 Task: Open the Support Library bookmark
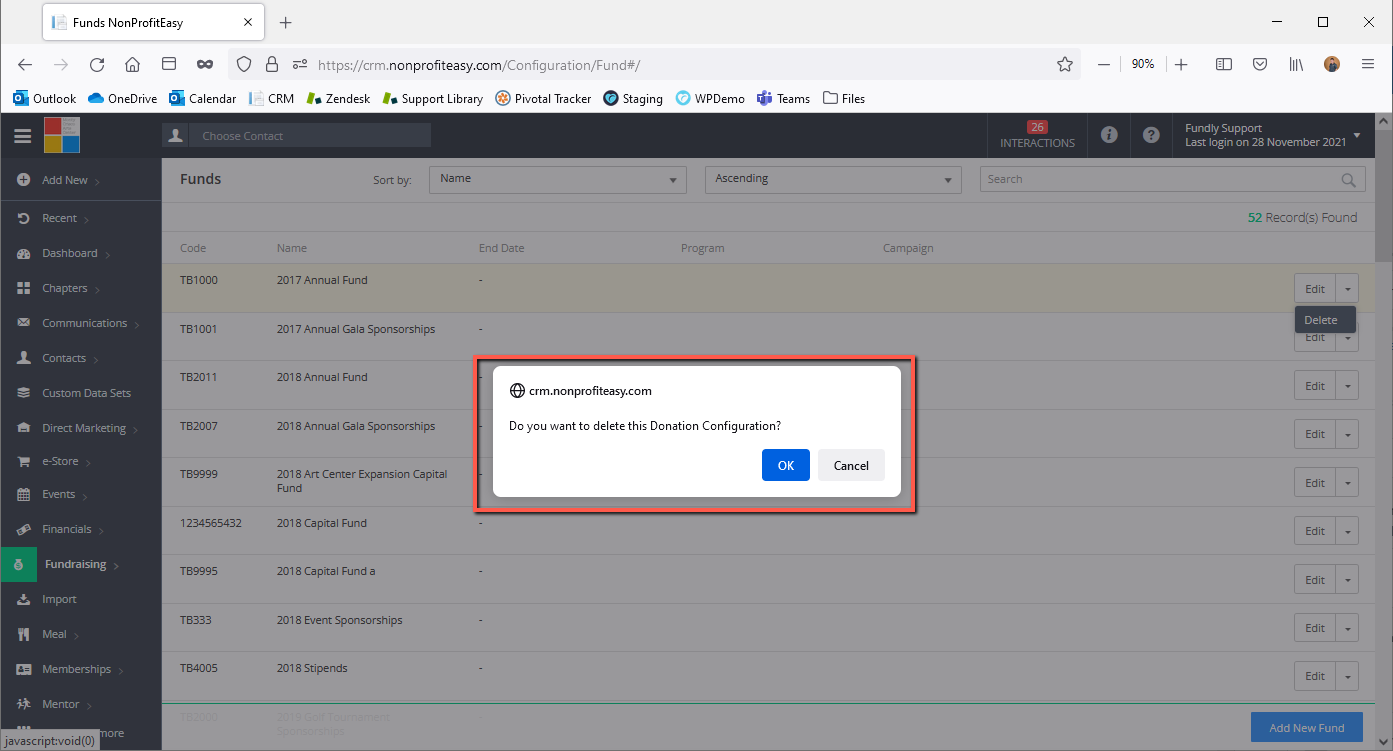(432, 98)
